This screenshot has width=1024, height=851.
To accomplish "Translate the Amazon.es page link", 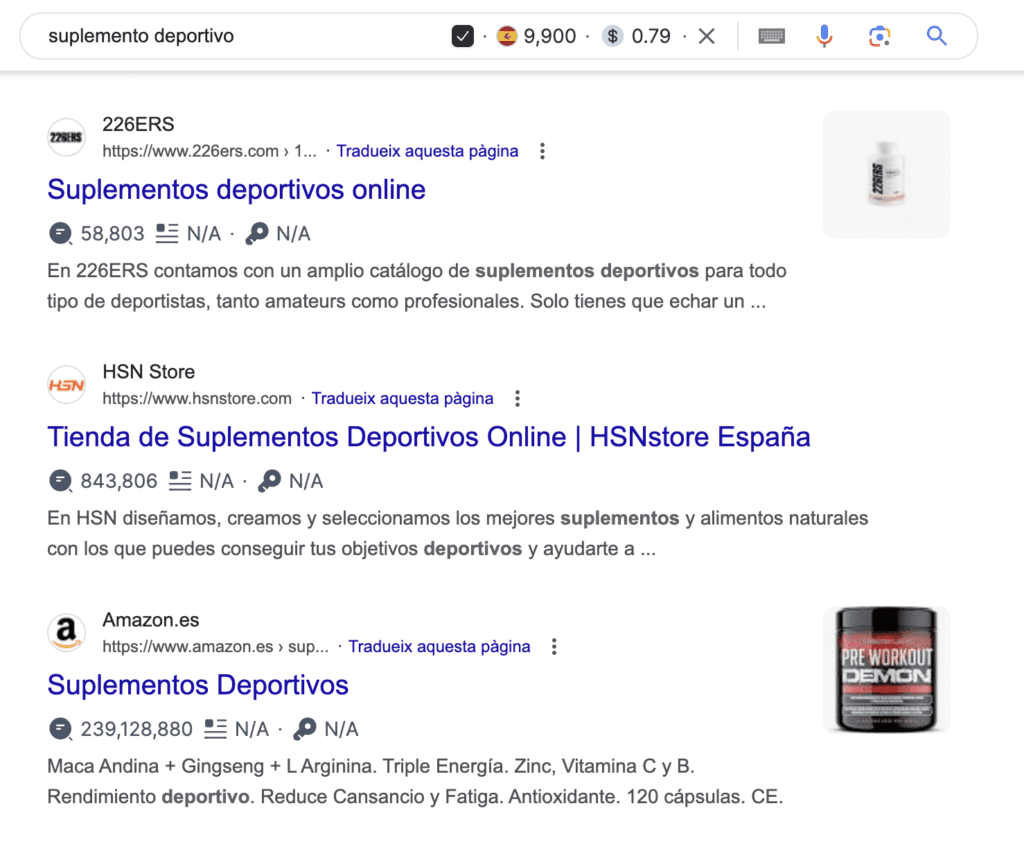I will tap(439, 647).
